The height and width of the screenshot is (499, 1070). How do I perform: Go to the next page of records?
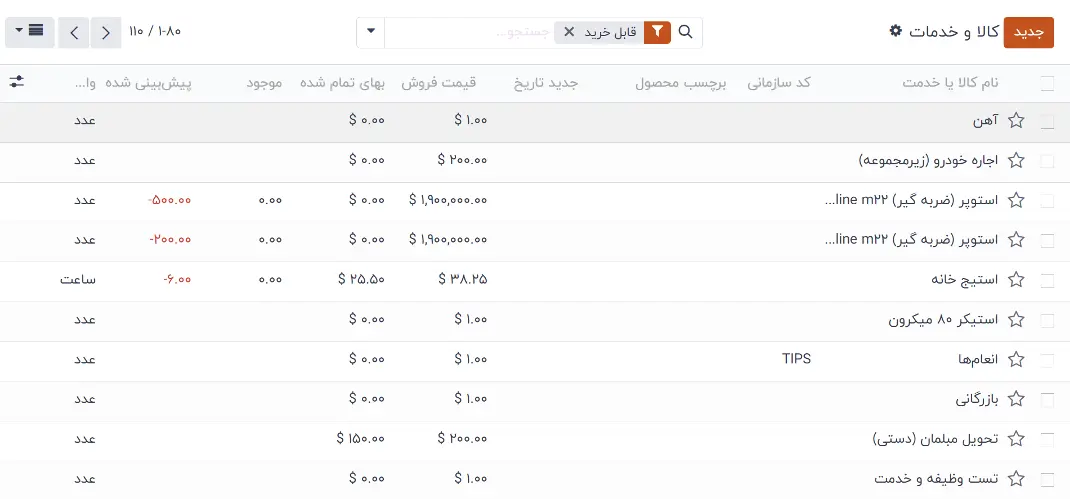tap(74, 33)
